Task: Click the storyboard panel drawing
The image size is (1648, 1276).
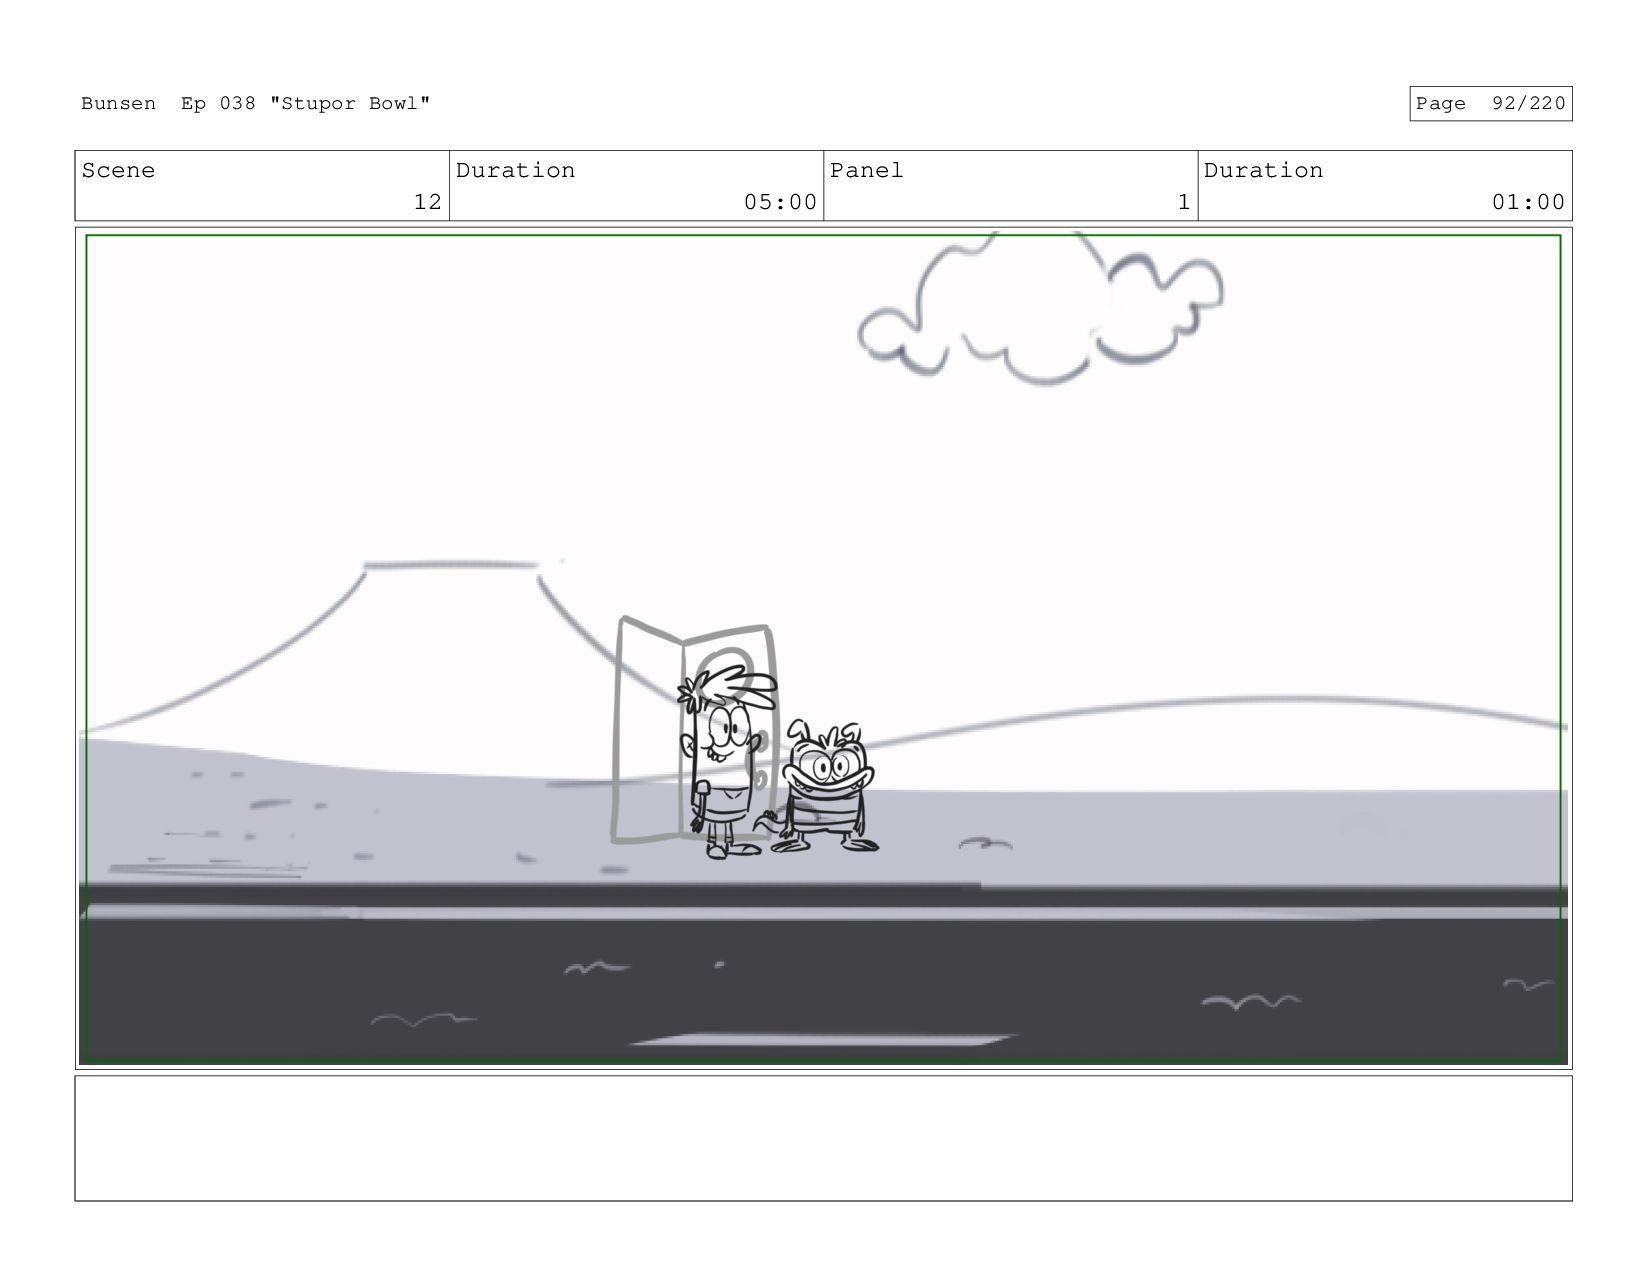Action: tap(823, 648)
